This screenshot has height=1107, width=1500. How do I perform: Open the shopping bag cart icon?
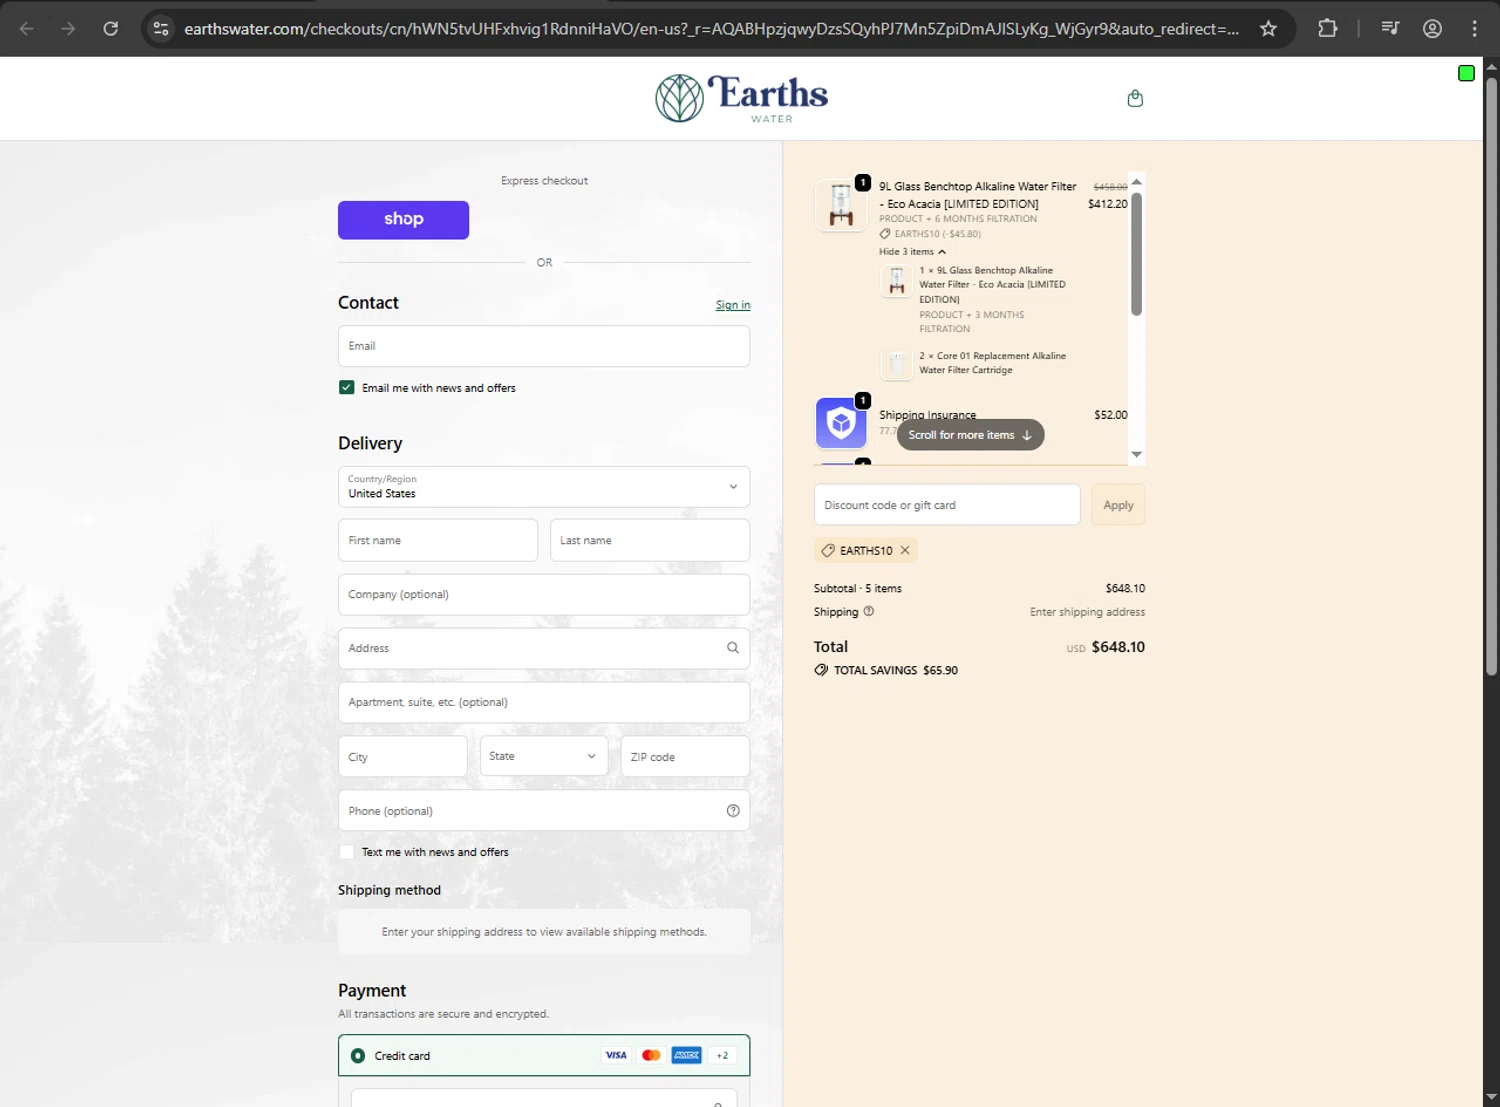point(1135,98)
